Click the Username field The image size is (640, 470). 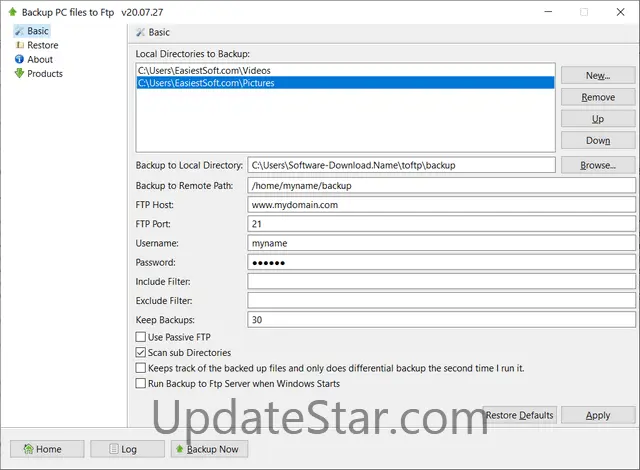coord(441,243)
